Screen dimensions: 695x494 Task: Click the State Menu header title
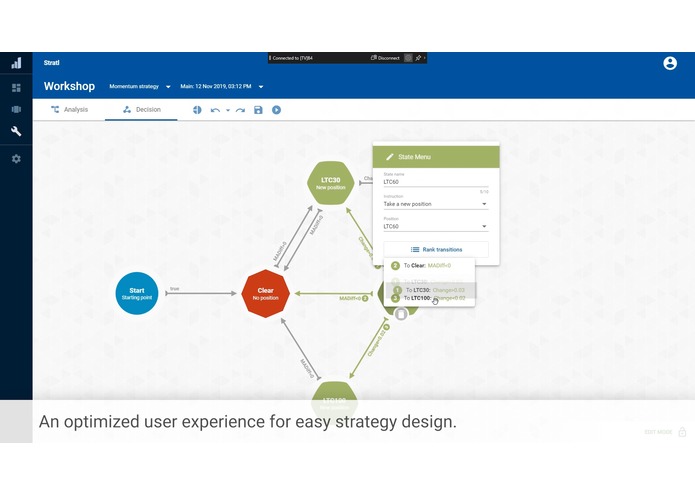coord(414,157)
